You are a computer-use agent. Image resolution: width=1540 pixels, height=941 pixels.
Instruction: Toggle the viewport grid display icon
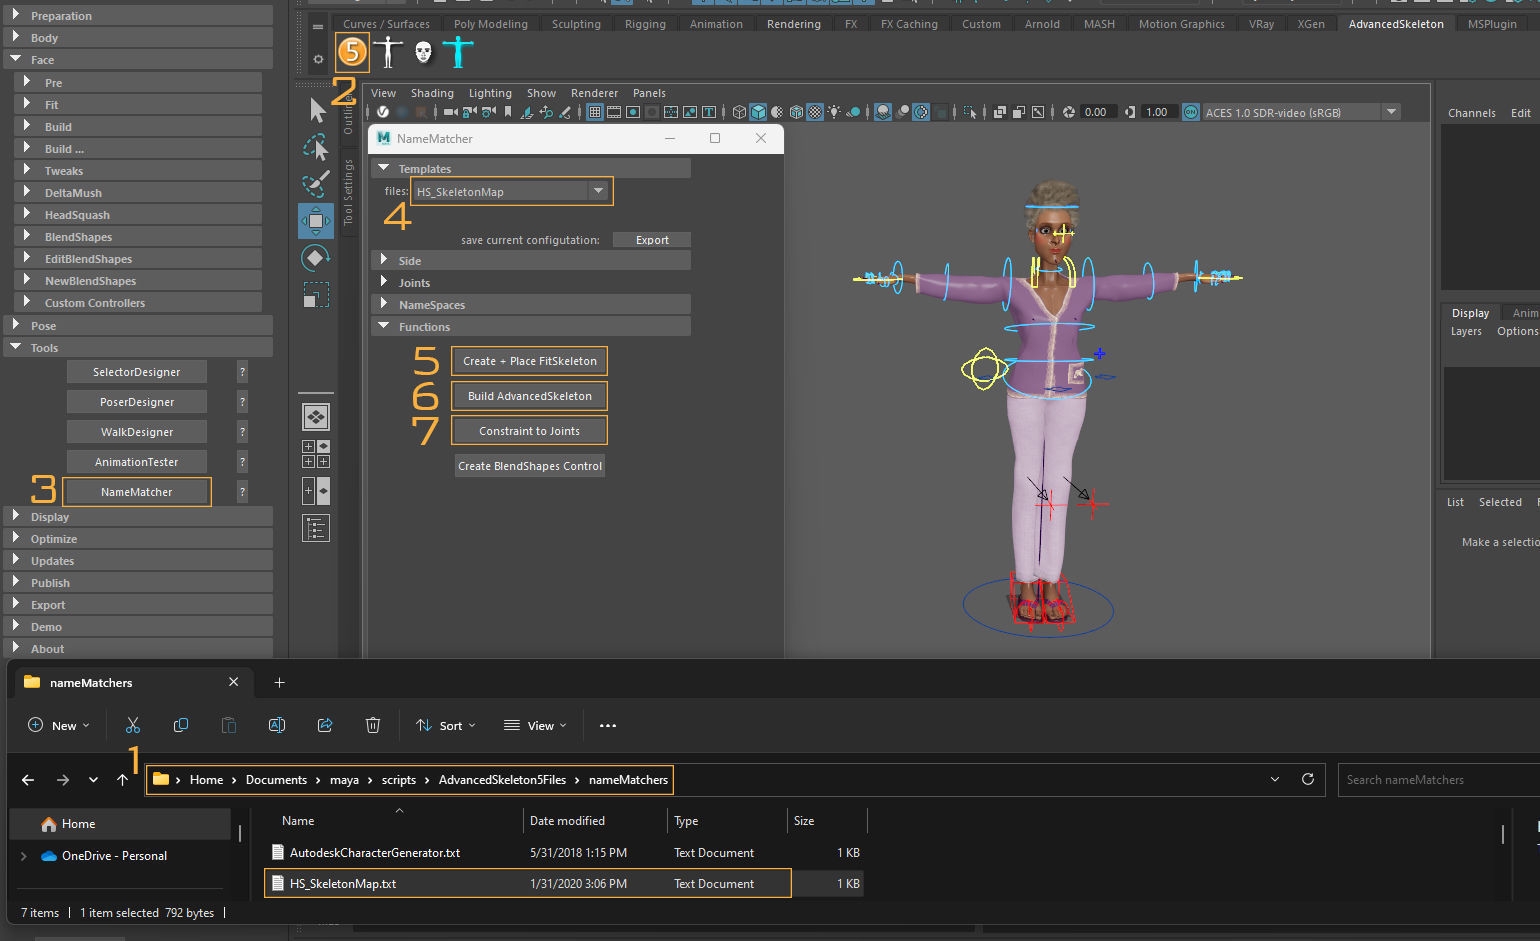595,112
